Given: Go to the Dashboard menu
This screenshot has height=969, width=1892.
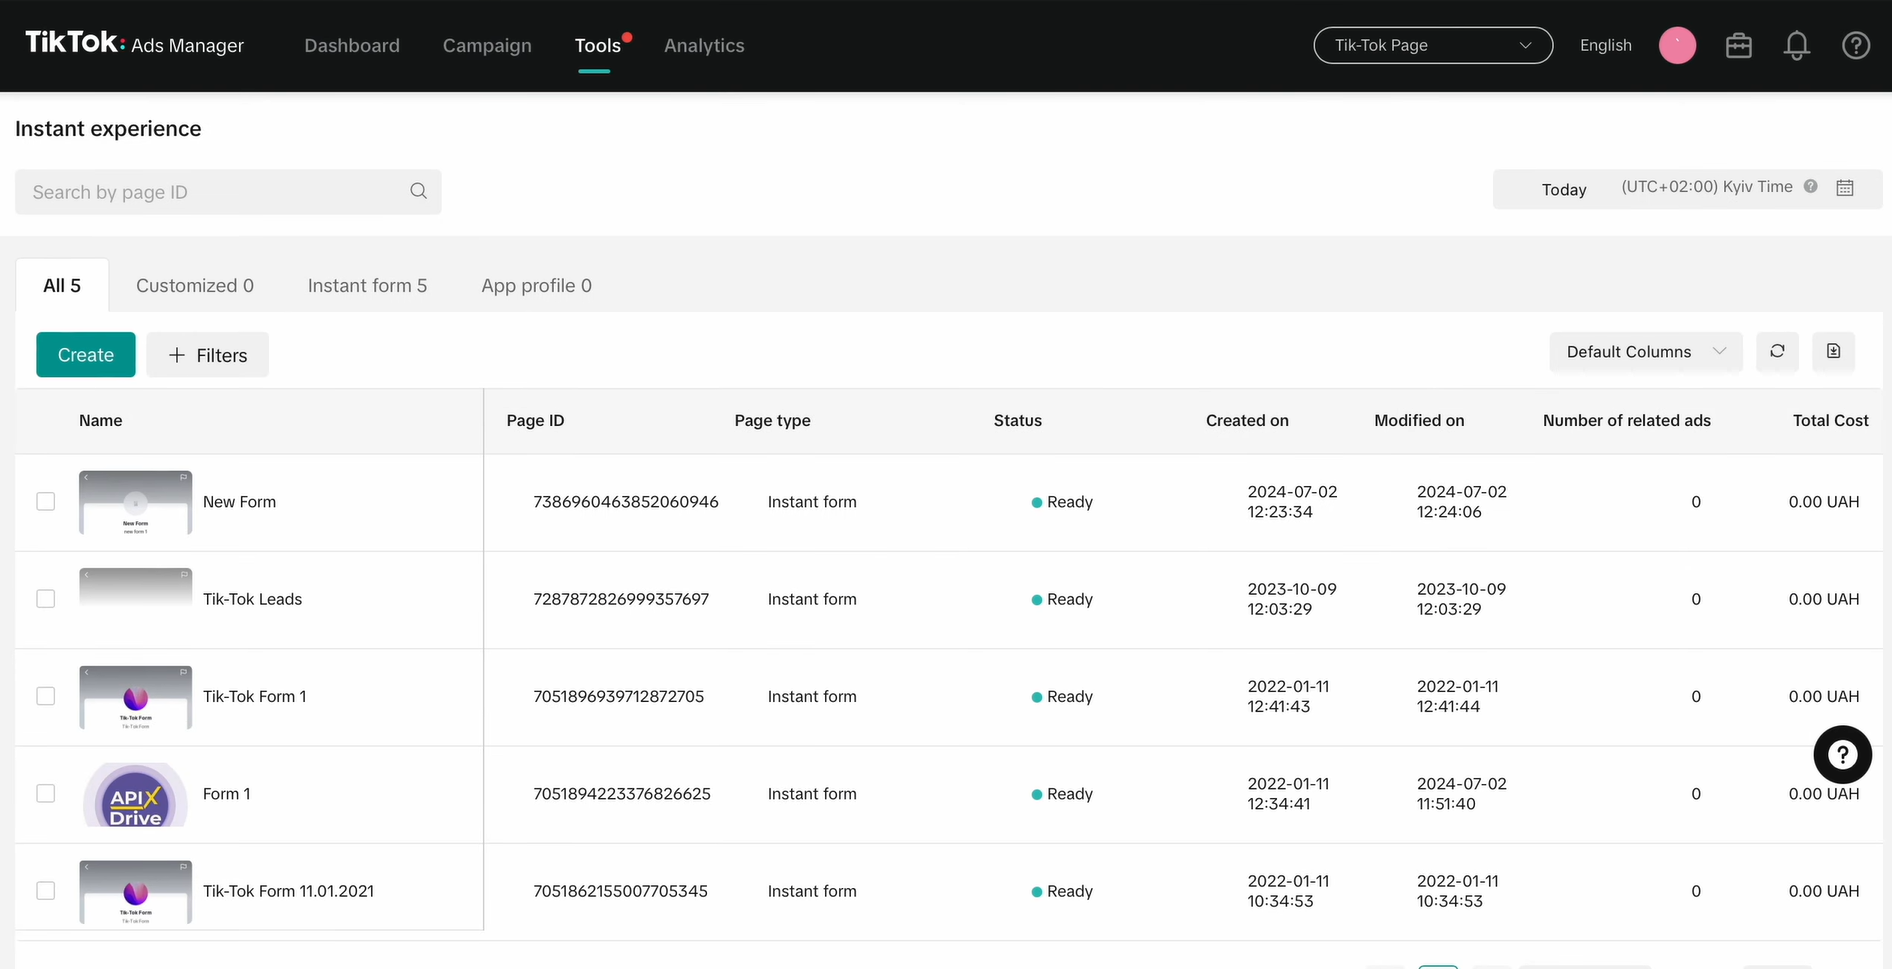Looking at the screenshot, I should pyautogui.click(x=352, y=45).
